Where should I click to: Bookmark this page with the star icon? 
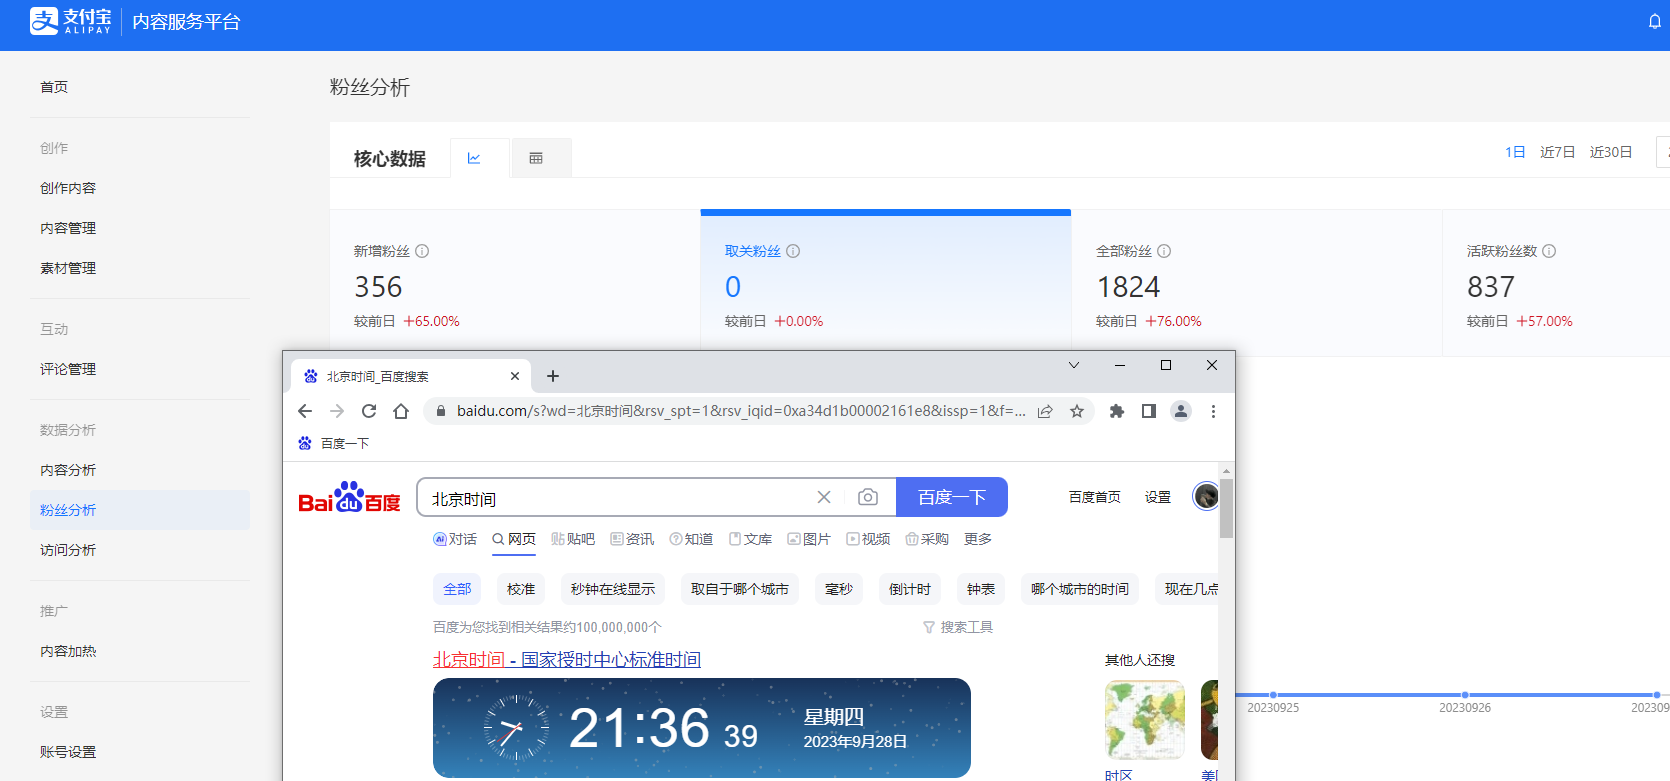tap(1077, 411)
